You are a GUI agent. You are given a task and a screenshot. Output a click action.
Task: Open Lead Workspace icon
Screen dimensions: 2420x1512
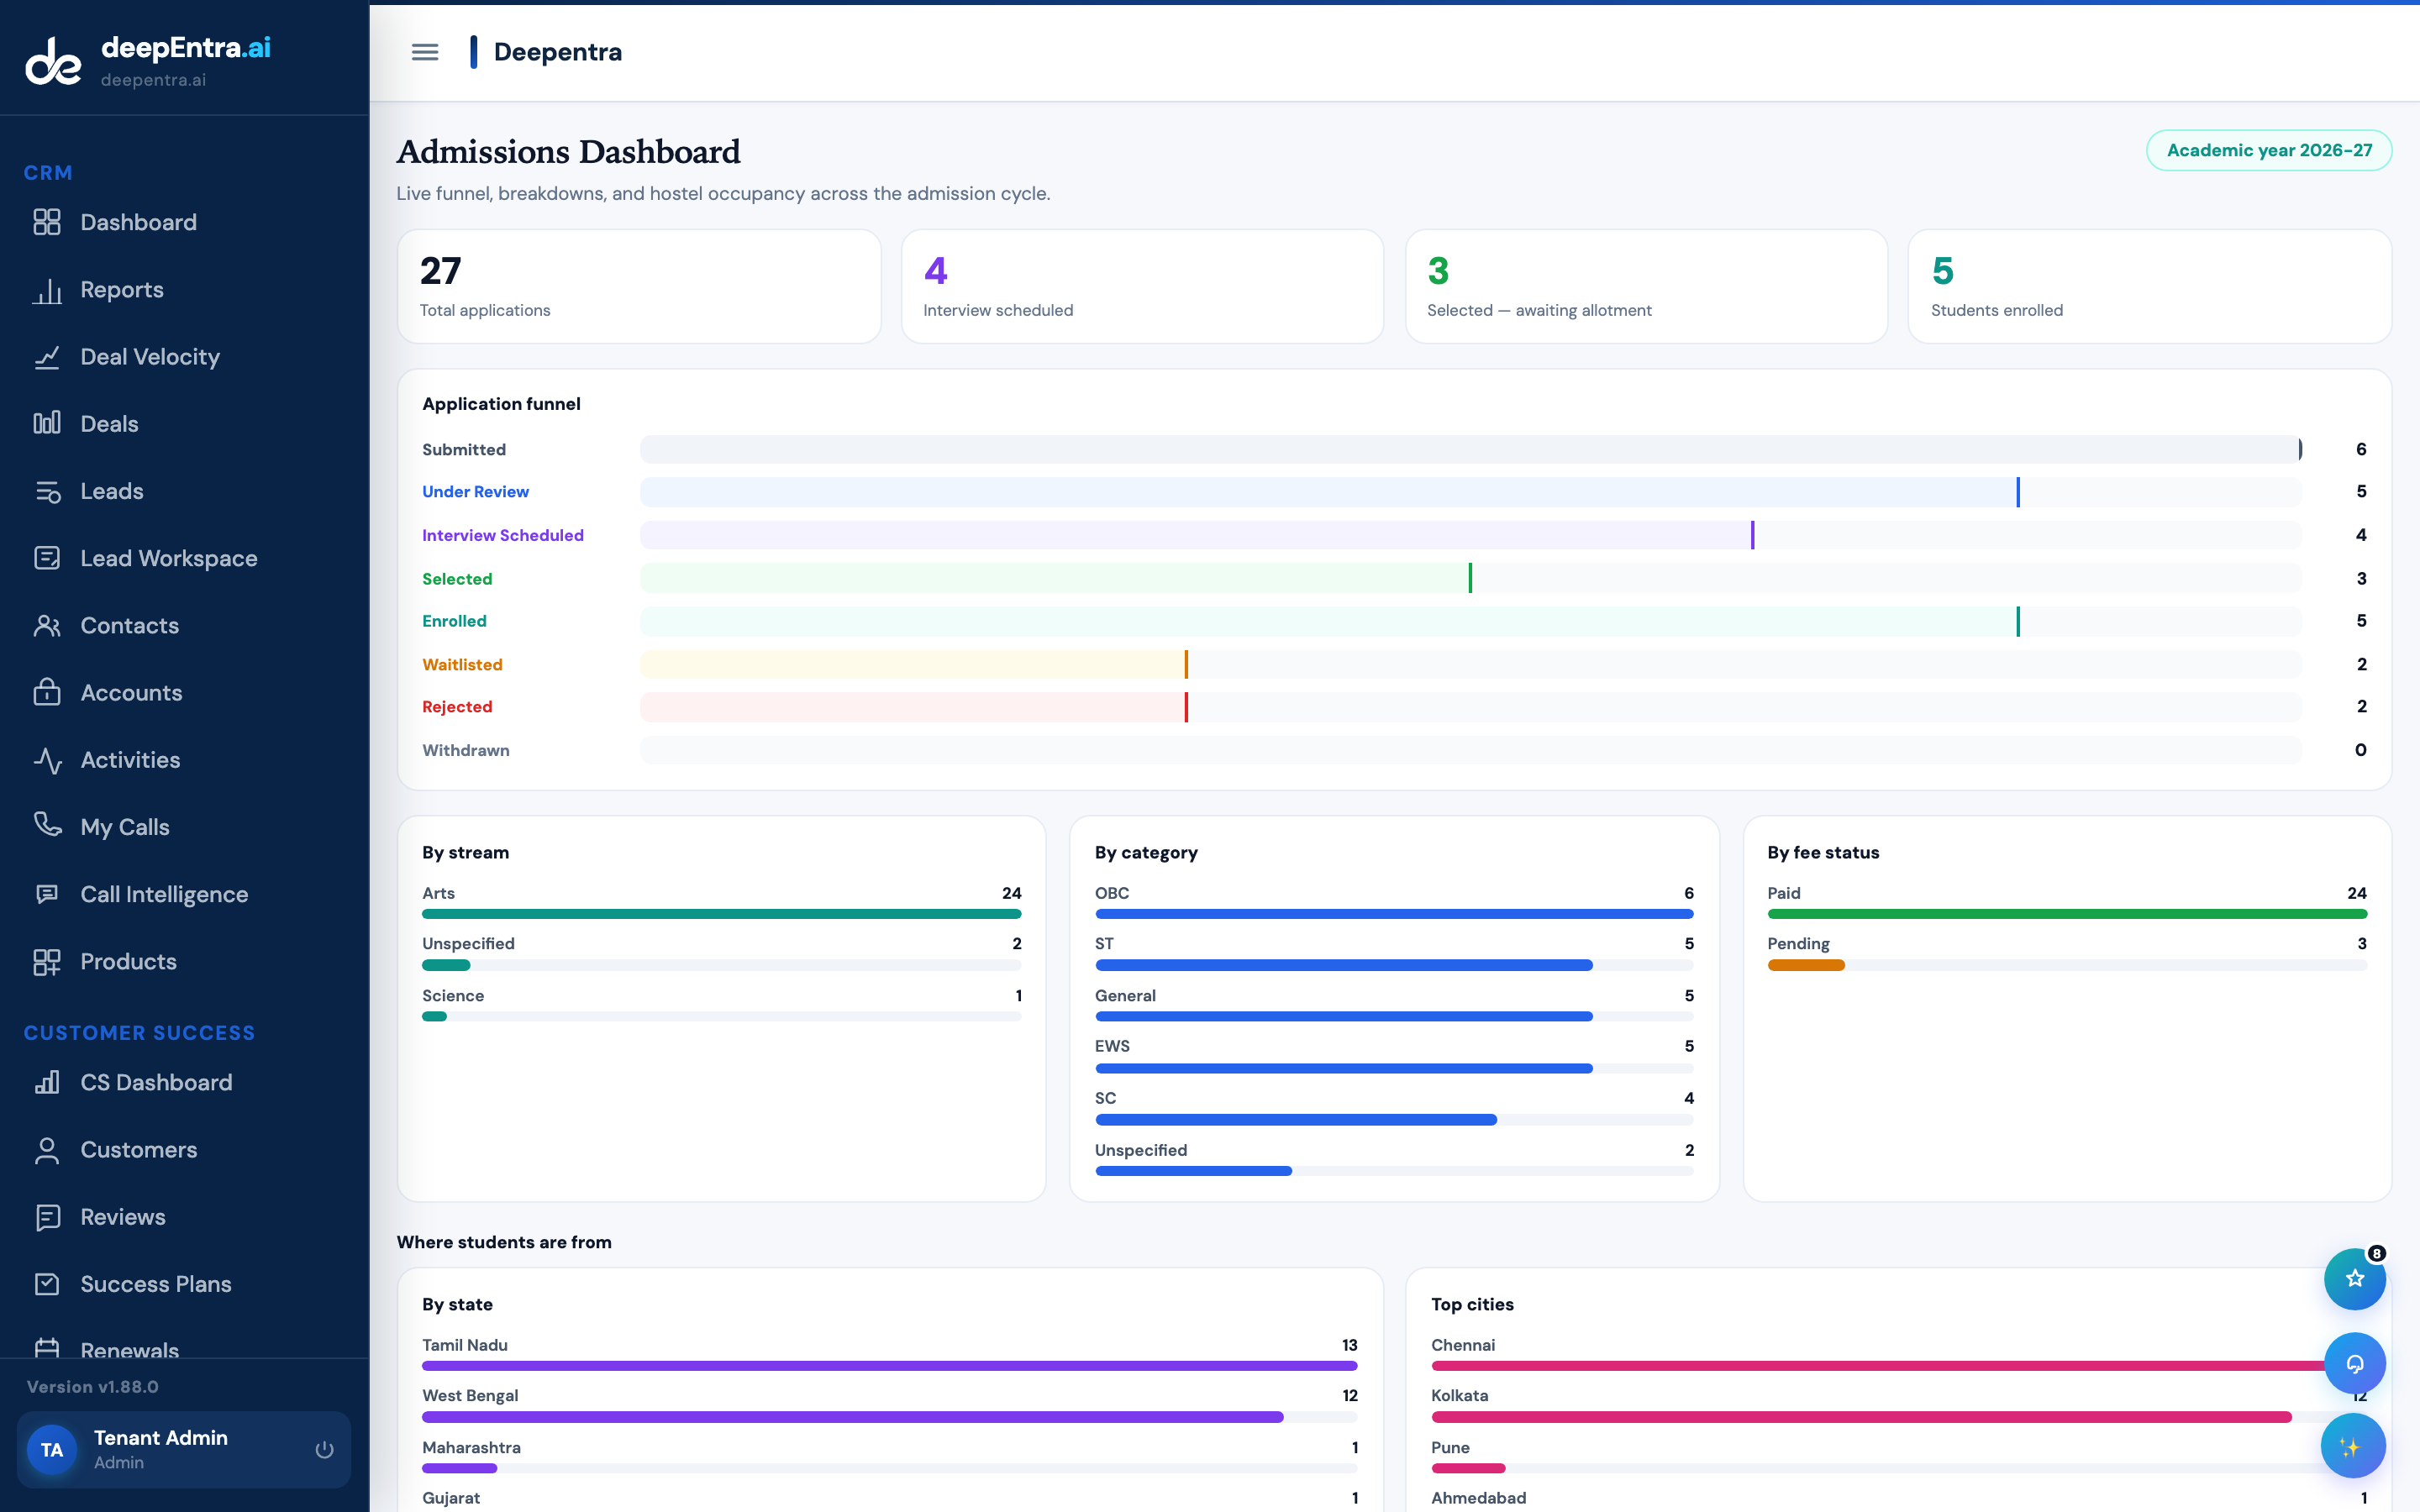pos(47,558)
